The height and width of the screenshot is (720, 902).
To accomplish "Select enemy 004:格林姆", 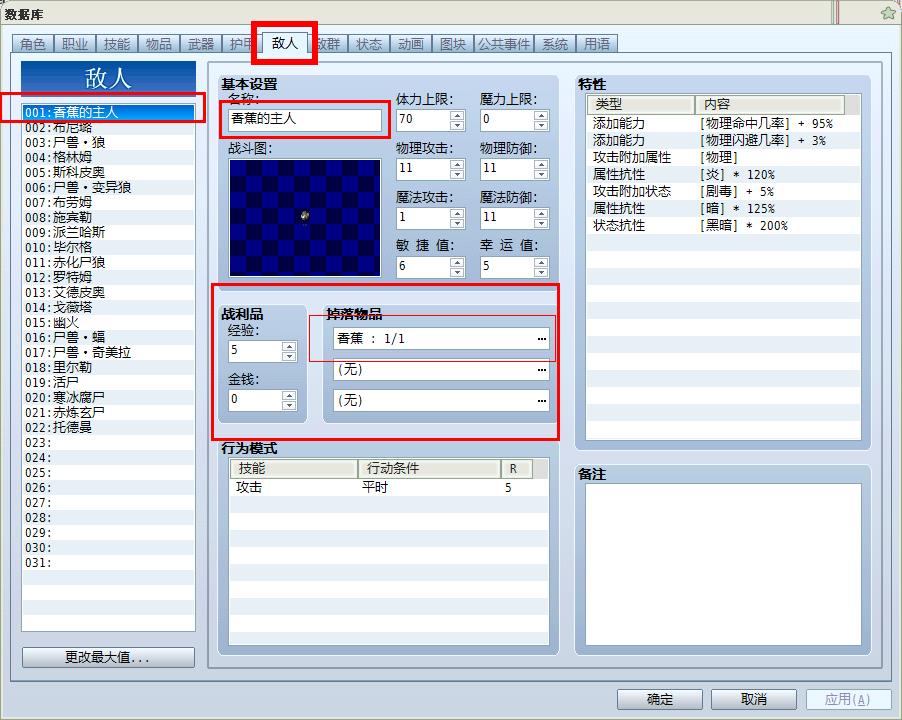I will coord(108,157).
